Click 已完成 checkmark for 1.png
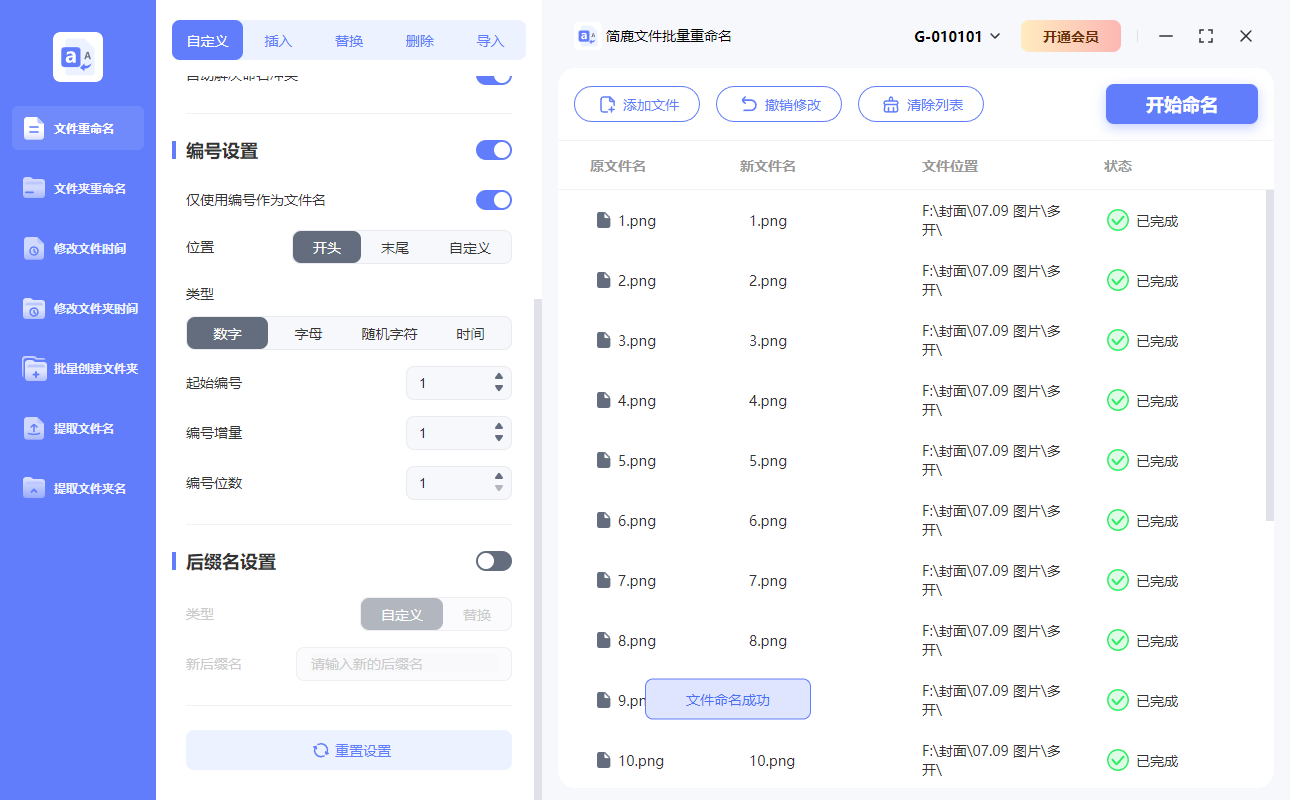The width and height of the screenshot is (1290, 800). 1118,220
